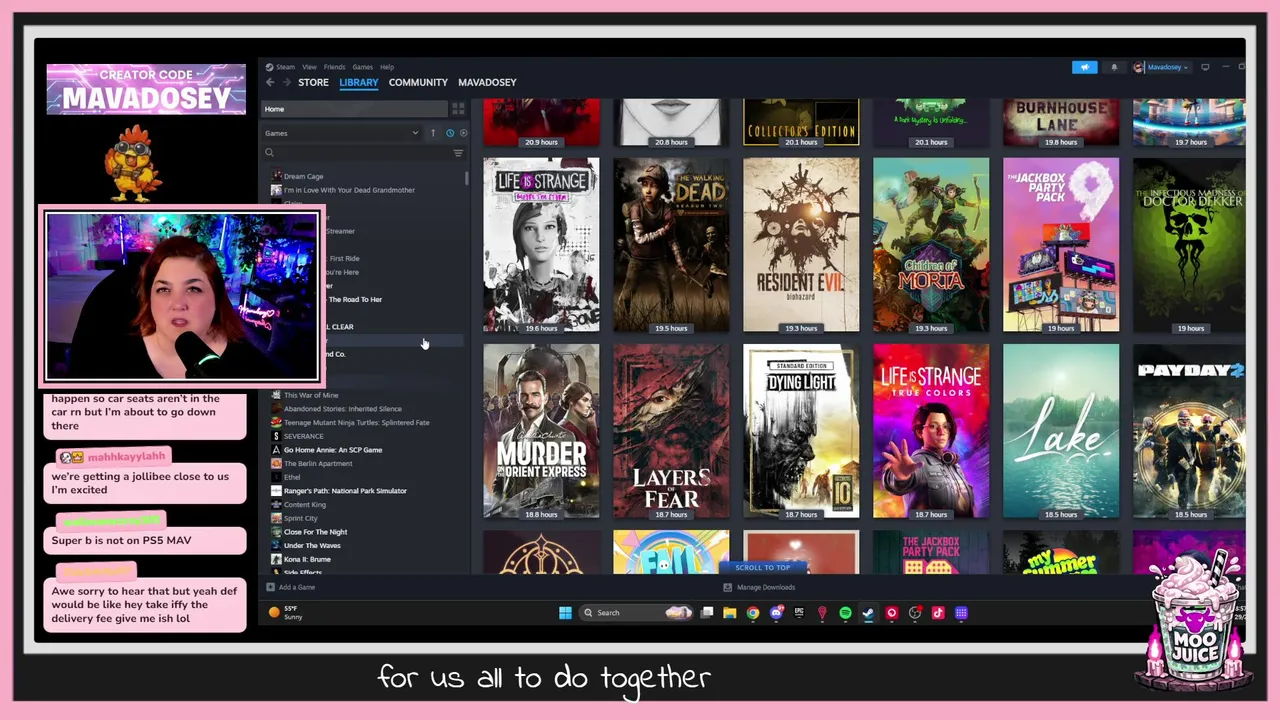Click the library search magnifier icon

(x=269, y=153)
